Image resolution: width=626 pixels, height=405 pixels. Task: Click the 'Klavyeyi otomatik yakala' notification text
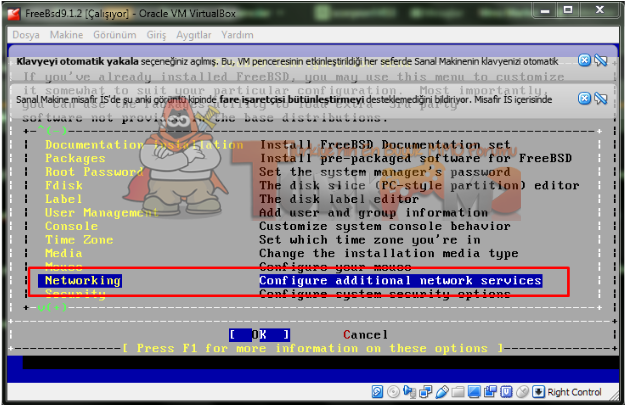coord(77,61)
